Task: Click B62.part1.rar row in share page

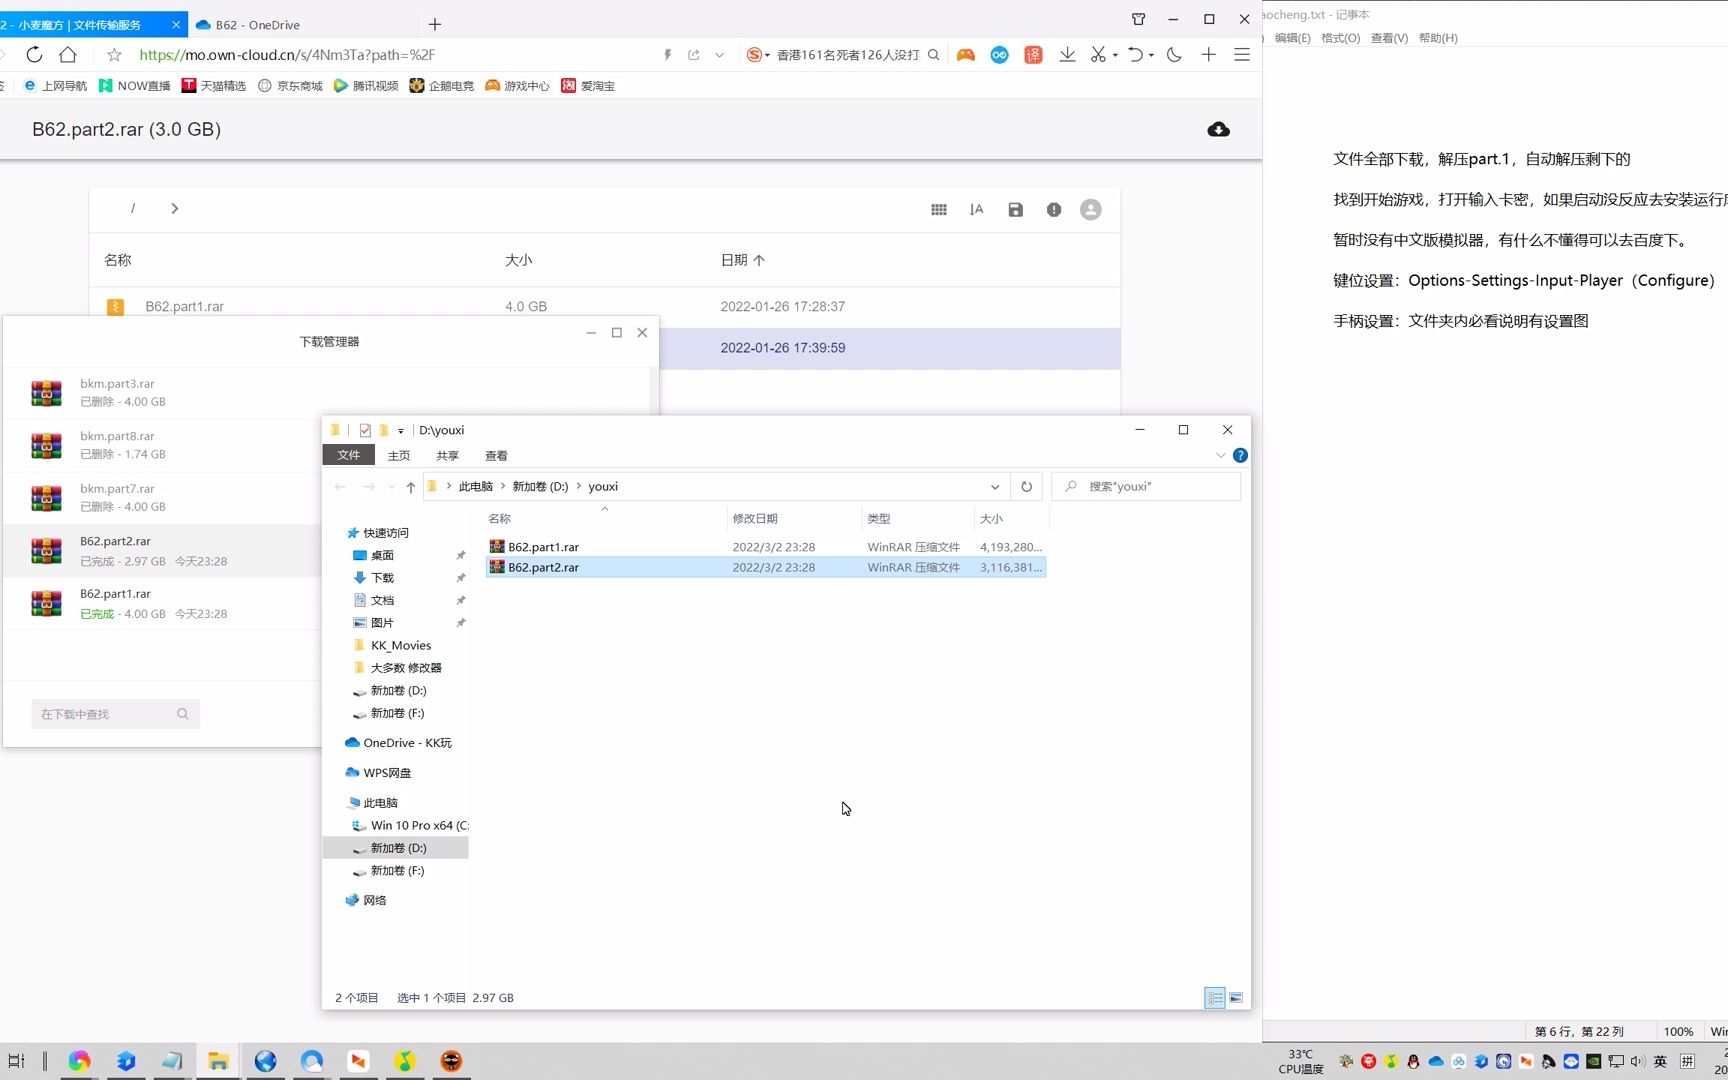Action: click(x=604, y=307)
